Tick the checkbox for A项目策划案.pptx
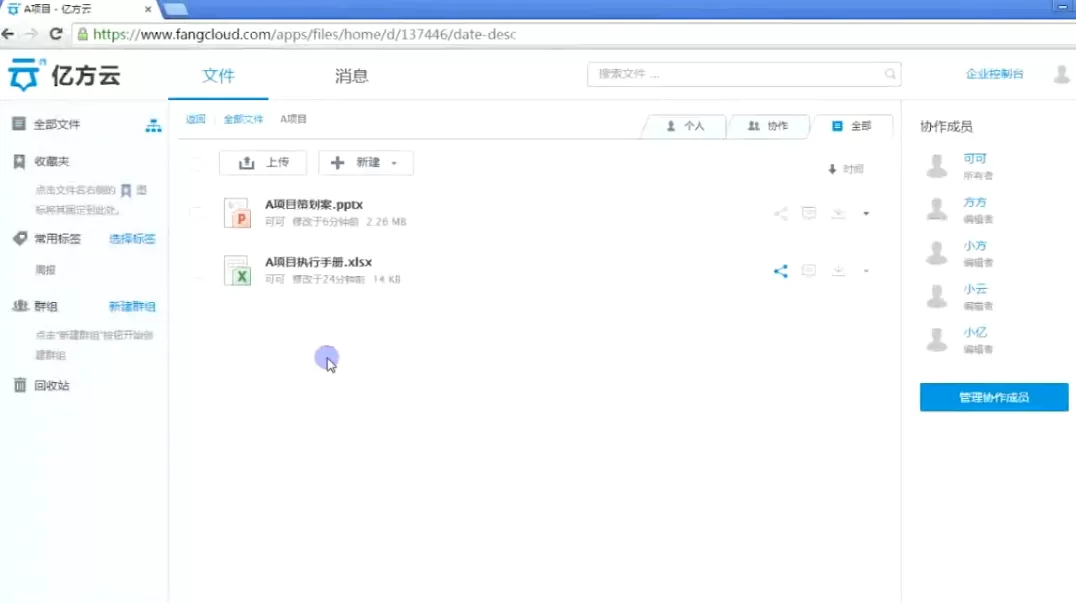 pos(196,213)
